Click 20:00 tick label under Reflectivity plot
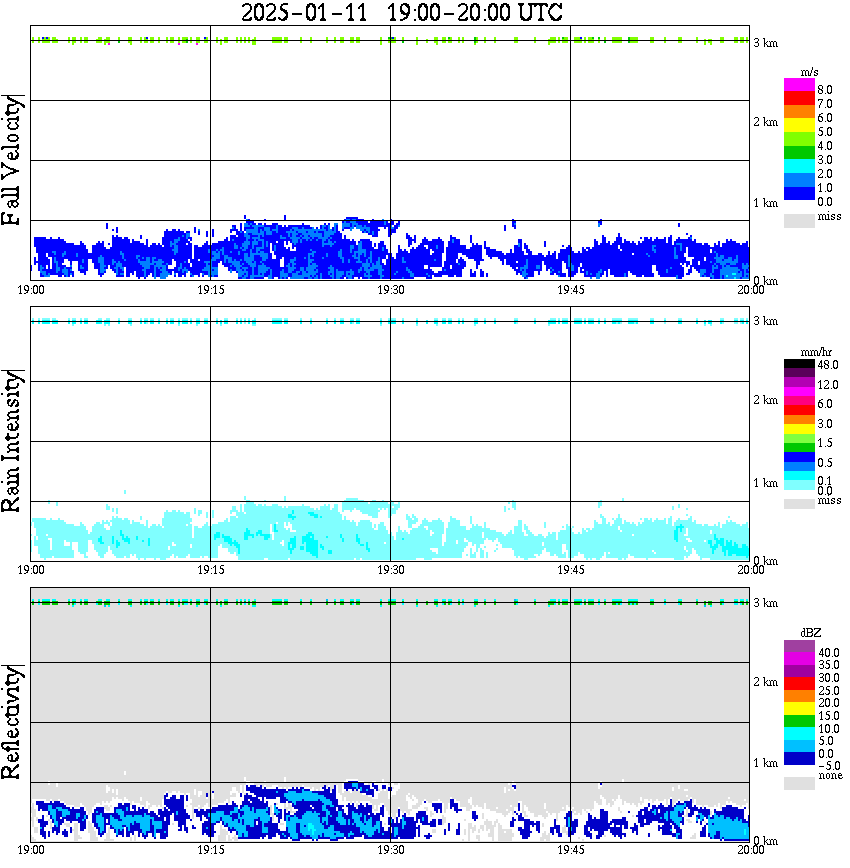850x868 pixels. [x=751, y=850]
